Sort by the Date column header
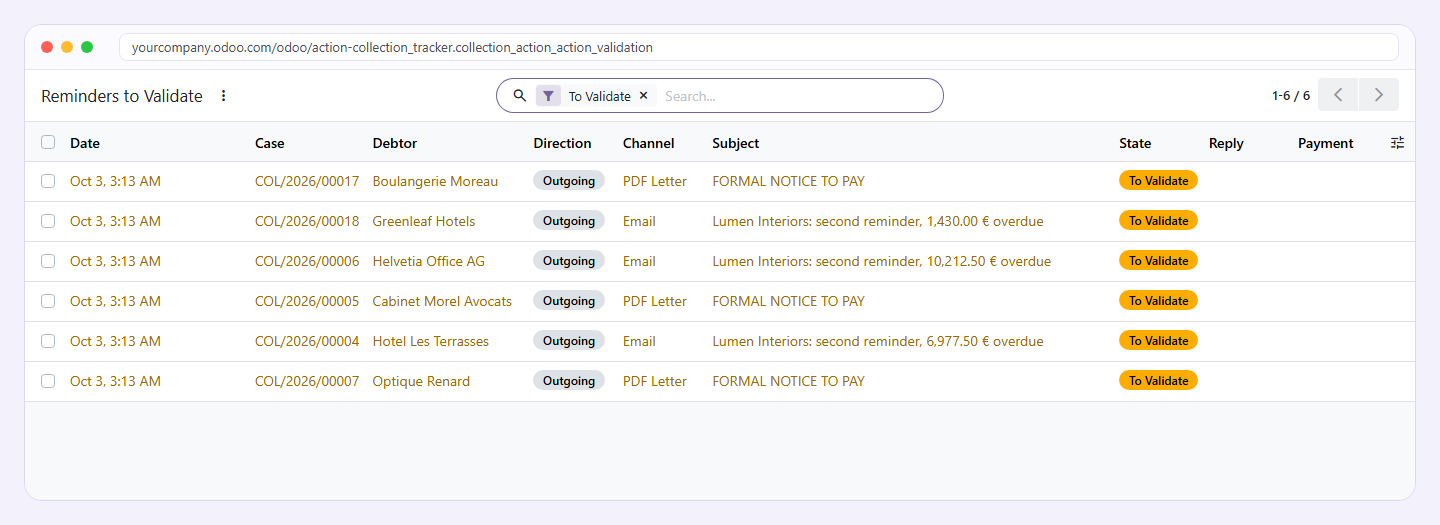1440x525 pixels. tap(85, 143)
